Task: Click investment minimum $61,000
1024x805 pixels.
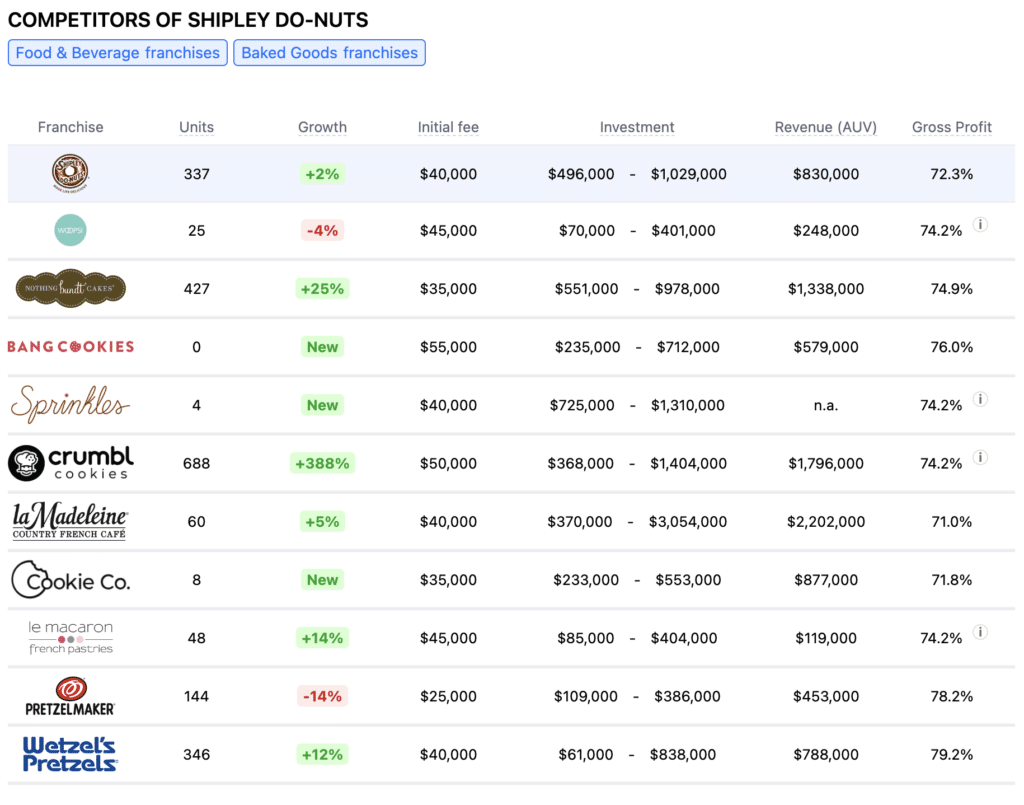Action: [x=586, y=754]
